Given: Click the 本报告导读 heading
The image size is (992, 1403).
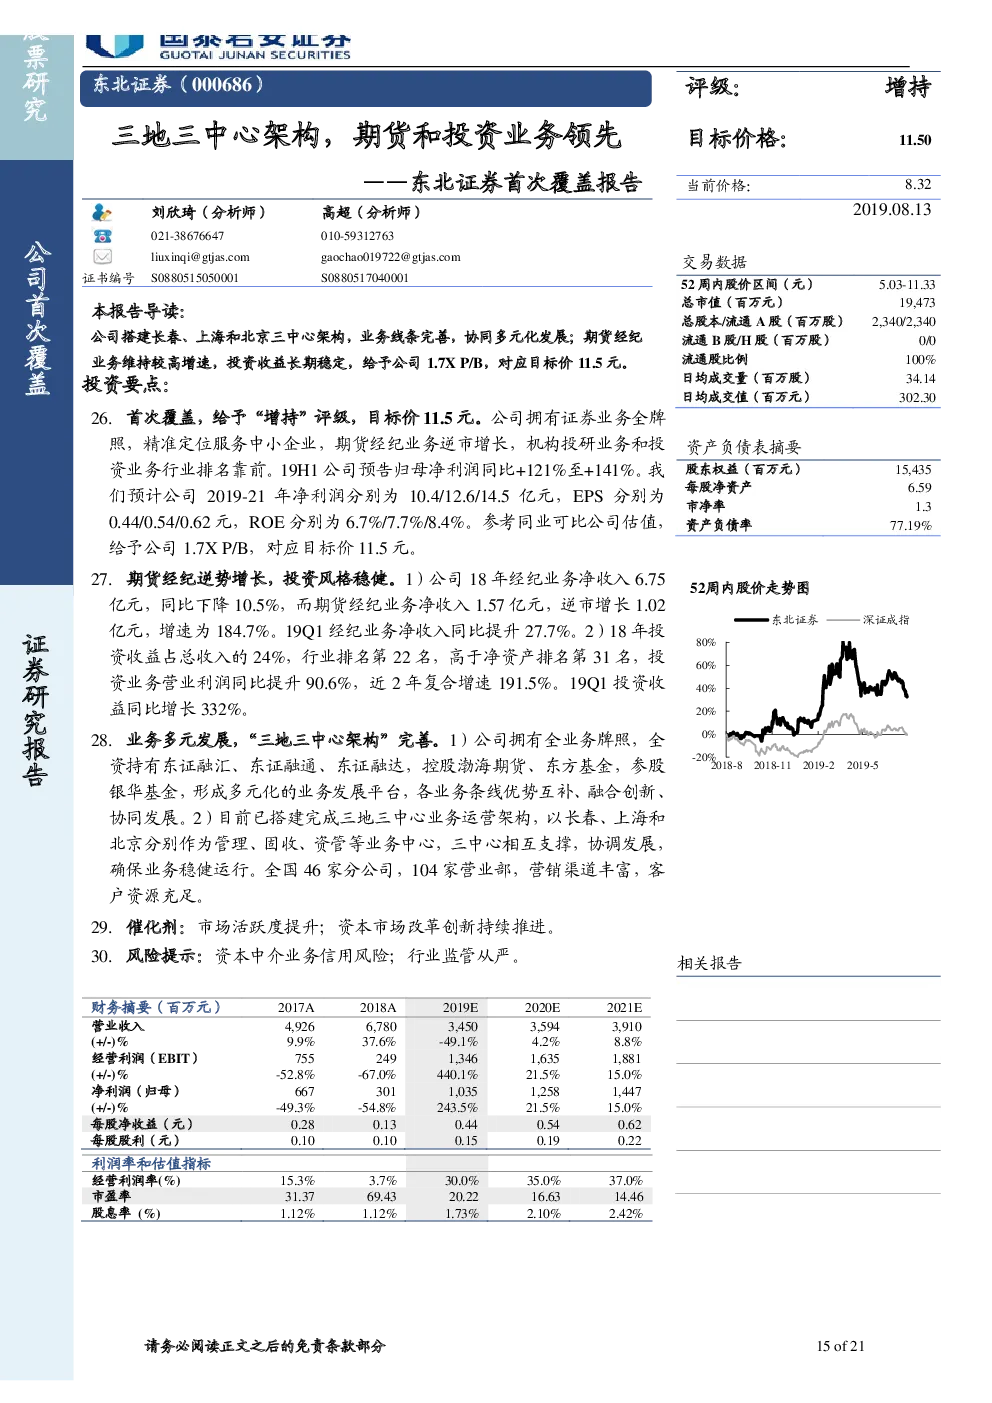Looking at the screenshot, I should point(138,311).
